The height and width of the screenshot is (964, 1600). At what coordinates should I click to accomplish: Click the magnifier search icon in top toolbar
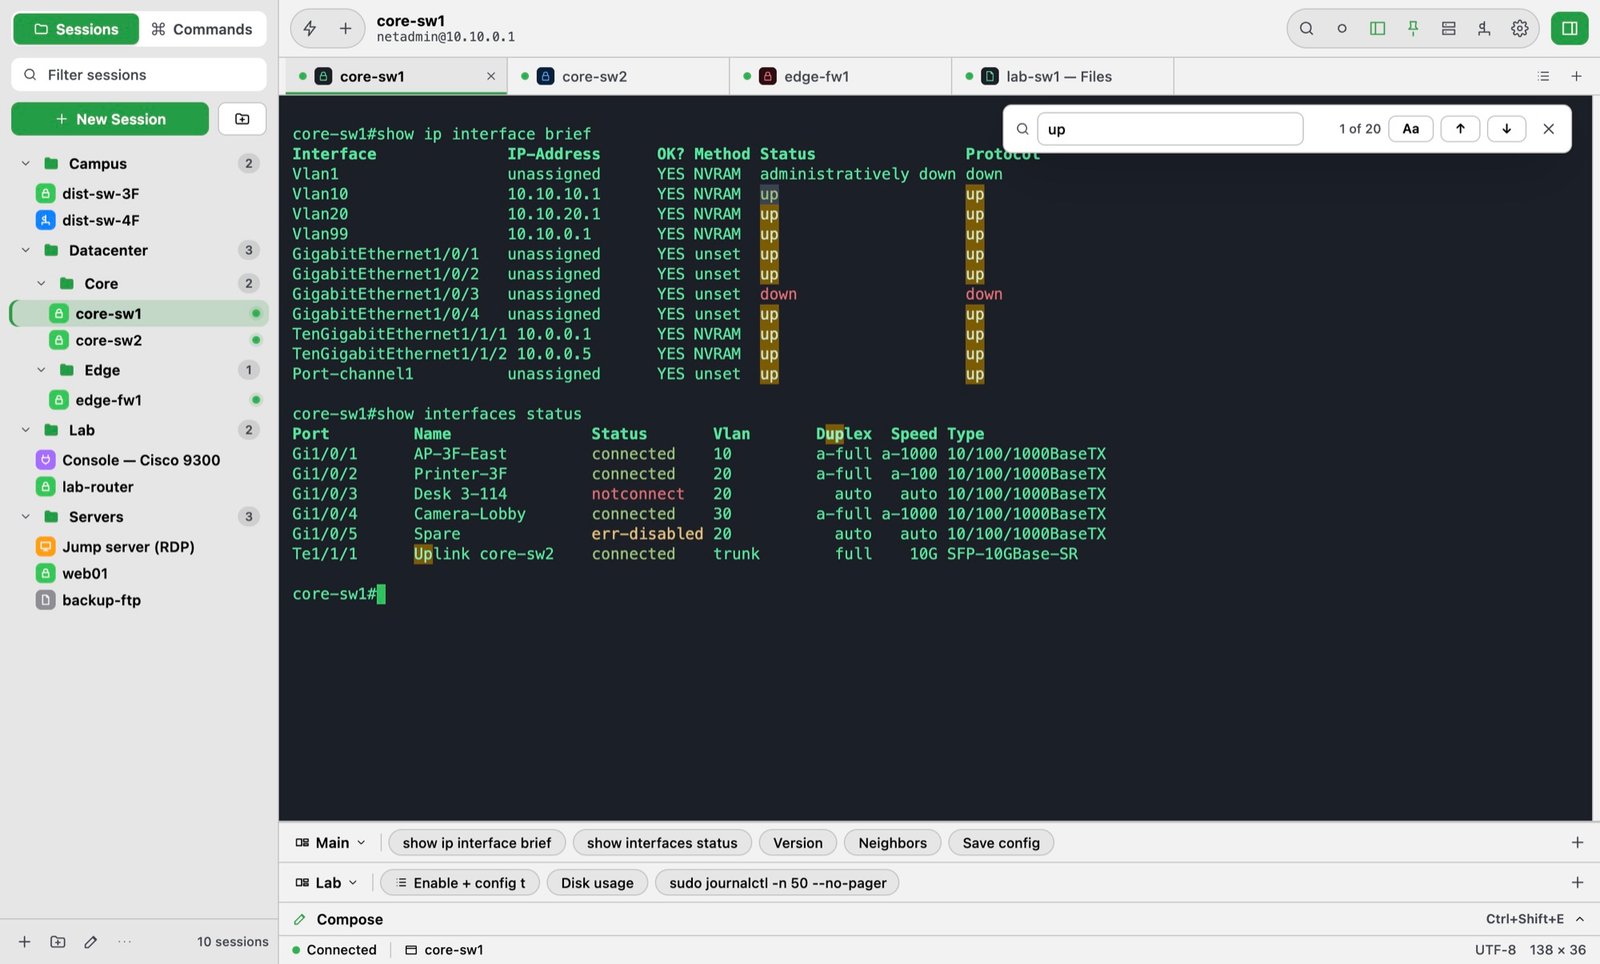point(1306,29)
